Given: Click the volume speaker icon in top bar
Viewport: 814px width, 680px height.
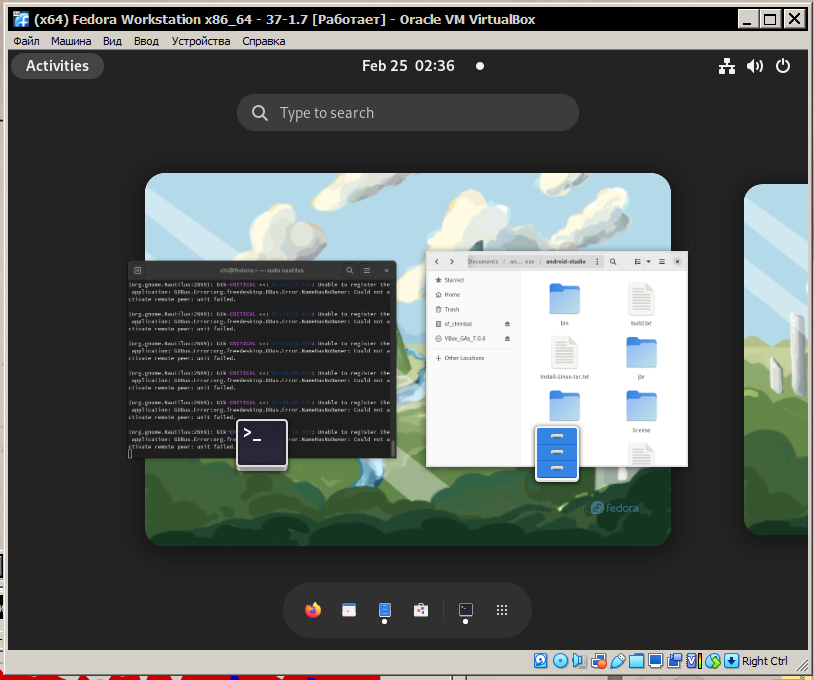Looking at the screenshot, I should click(754, 66).
